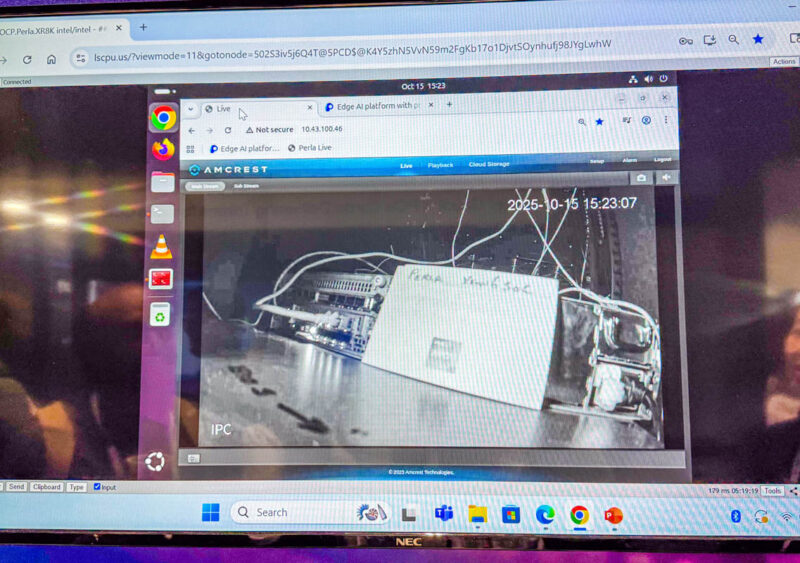This screenshot has height=563, width=800.
Task: Click the Ubuntu network status icon
Action: (633, 80)
